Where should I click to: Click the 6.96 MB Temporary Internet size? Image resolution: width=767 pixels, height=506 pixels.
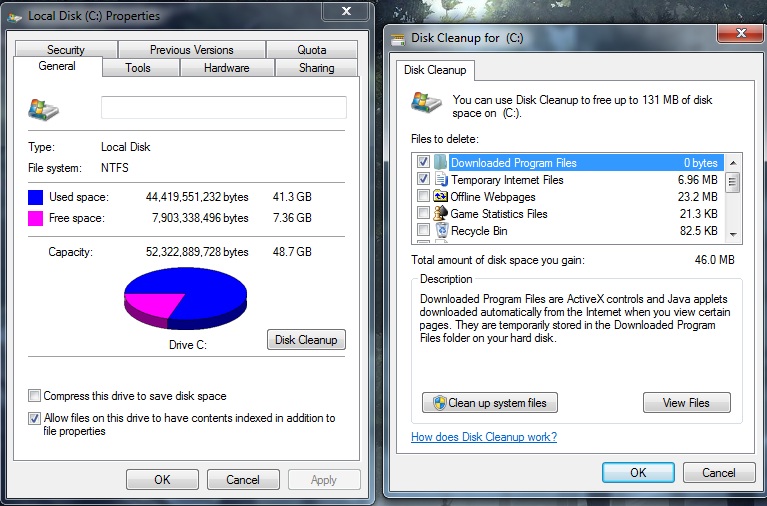pos(698,180)
